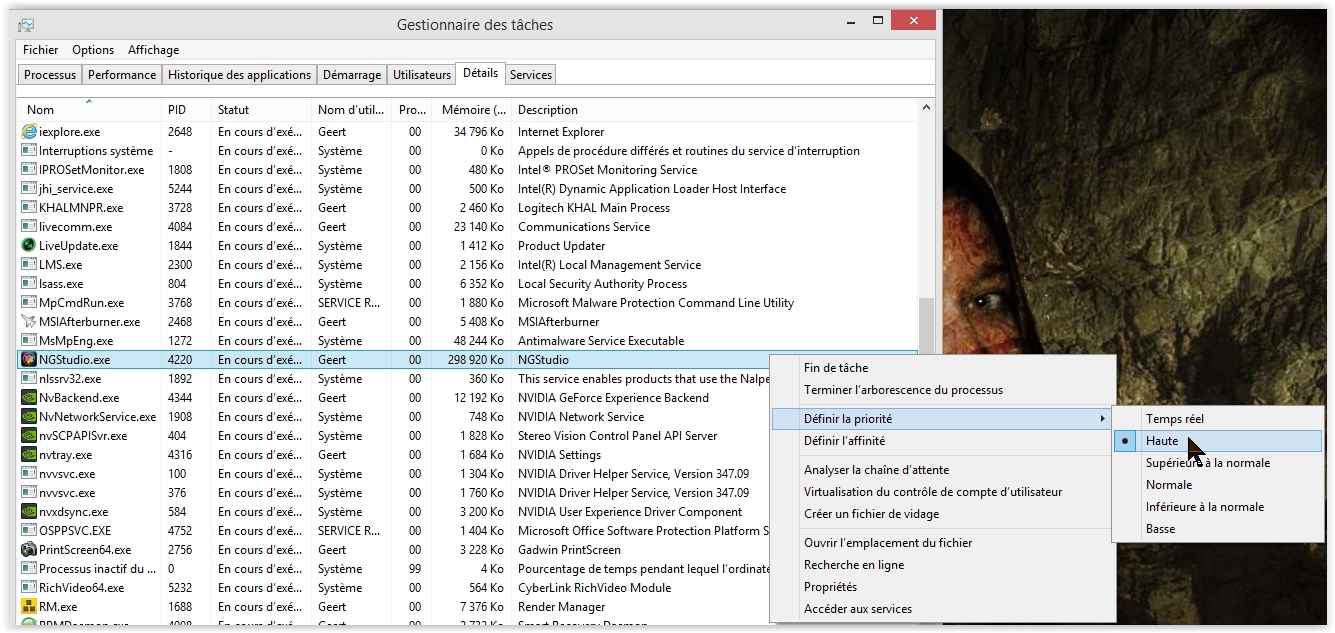Open the Historique des applications tab
The width and height of the screenshot is (1335, 633).
click(239, 75)
